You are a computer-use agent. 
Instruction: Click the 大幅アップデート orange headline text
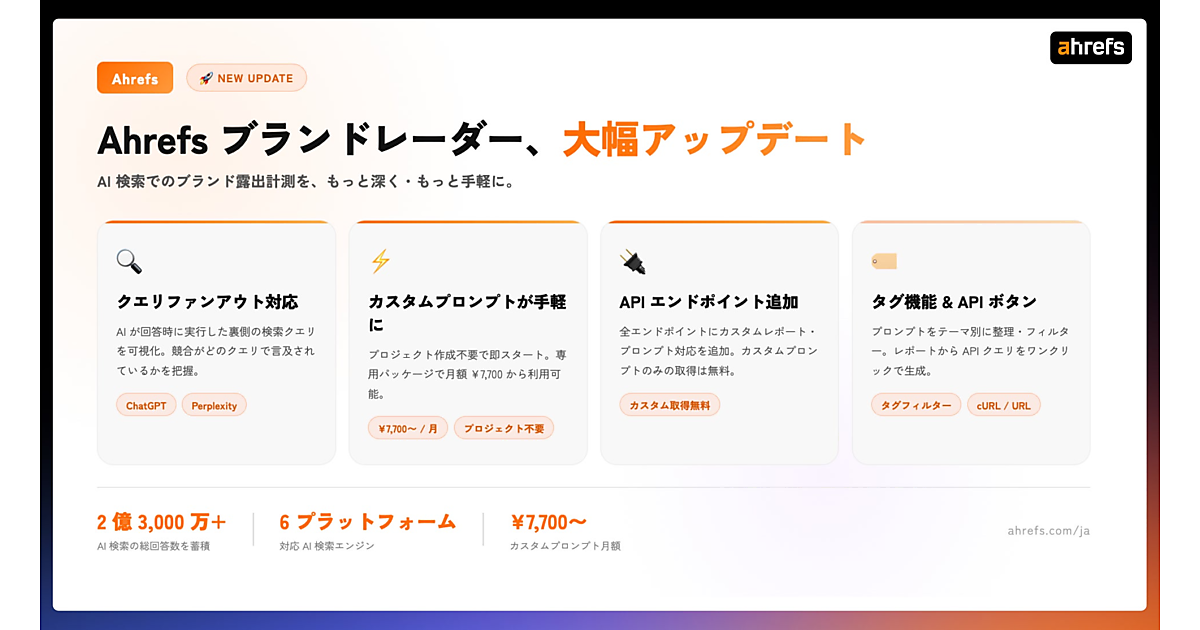click(x=714, y=140)
